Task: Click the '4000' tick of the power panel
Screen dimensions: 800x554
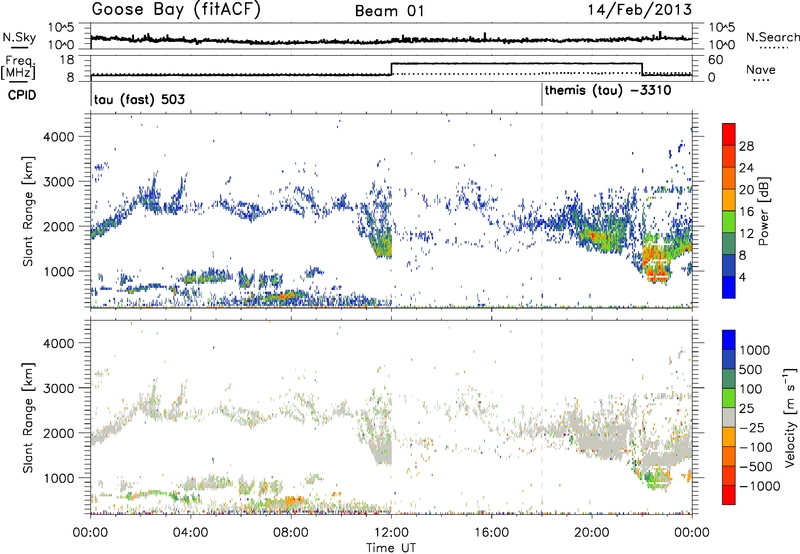Action: coord(60,137)
